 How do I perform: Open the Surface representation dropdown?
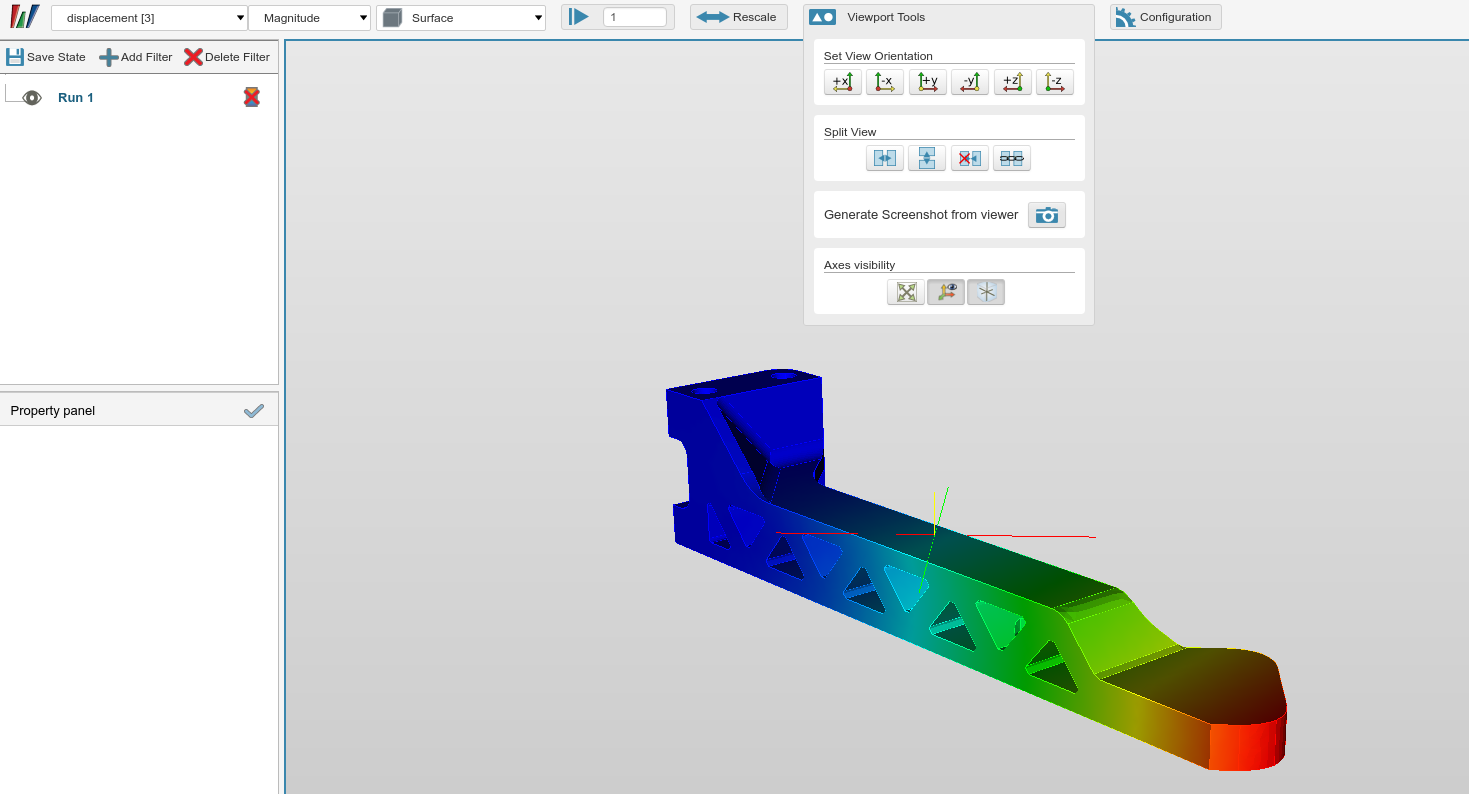pyautogui.click(x=461, y=18)
